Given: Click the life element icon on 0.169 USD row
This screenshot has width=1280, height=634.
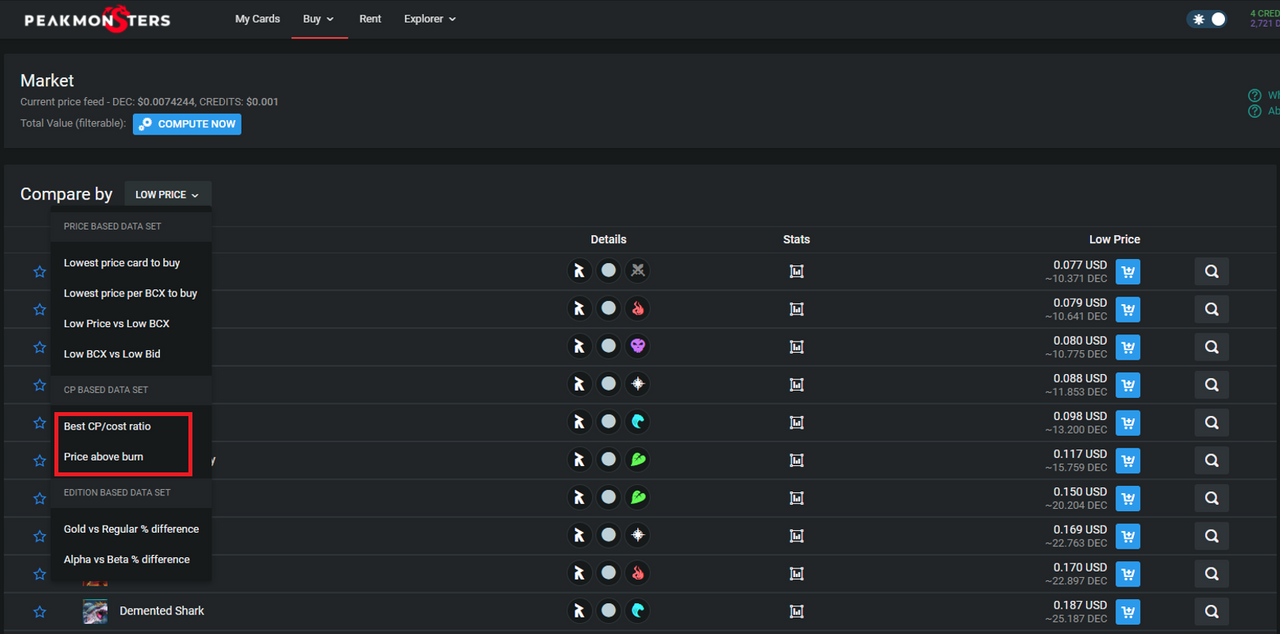Looking at the screenshot, I should click(x=638, y=536).
